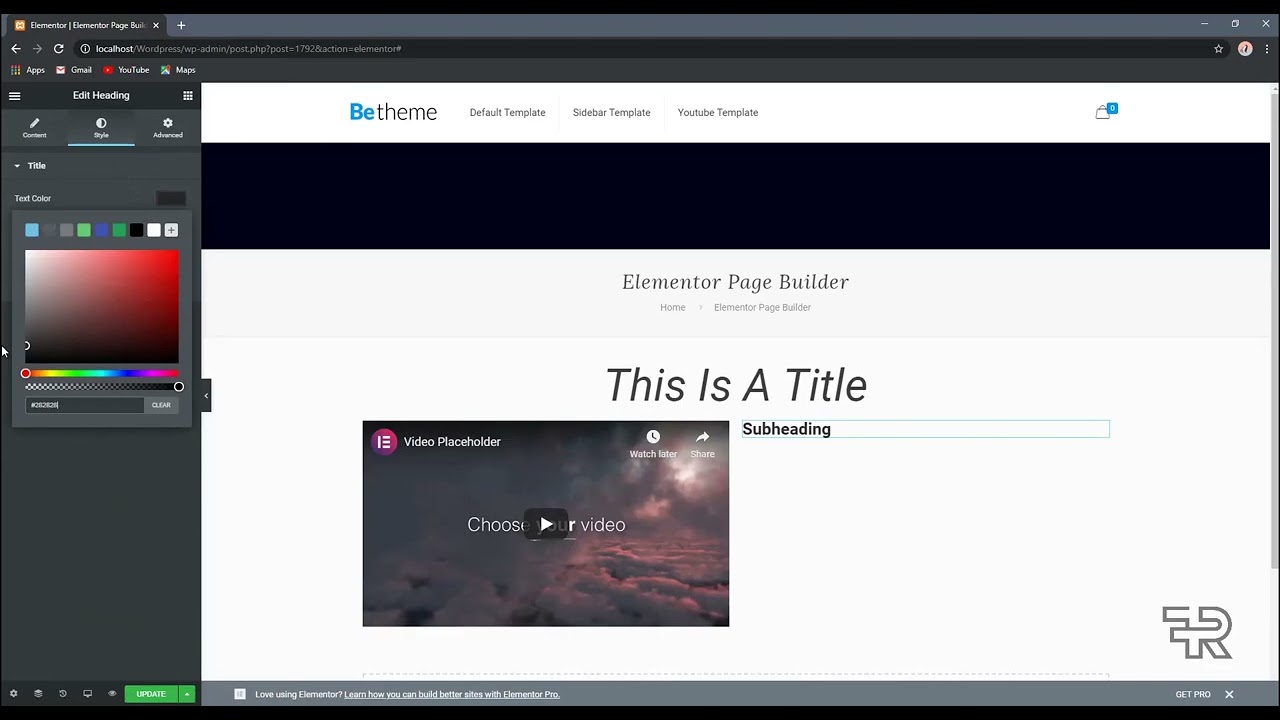This screenshot has width=1280, height=720.
Task: Click the hex color input field
Action: 85,405
